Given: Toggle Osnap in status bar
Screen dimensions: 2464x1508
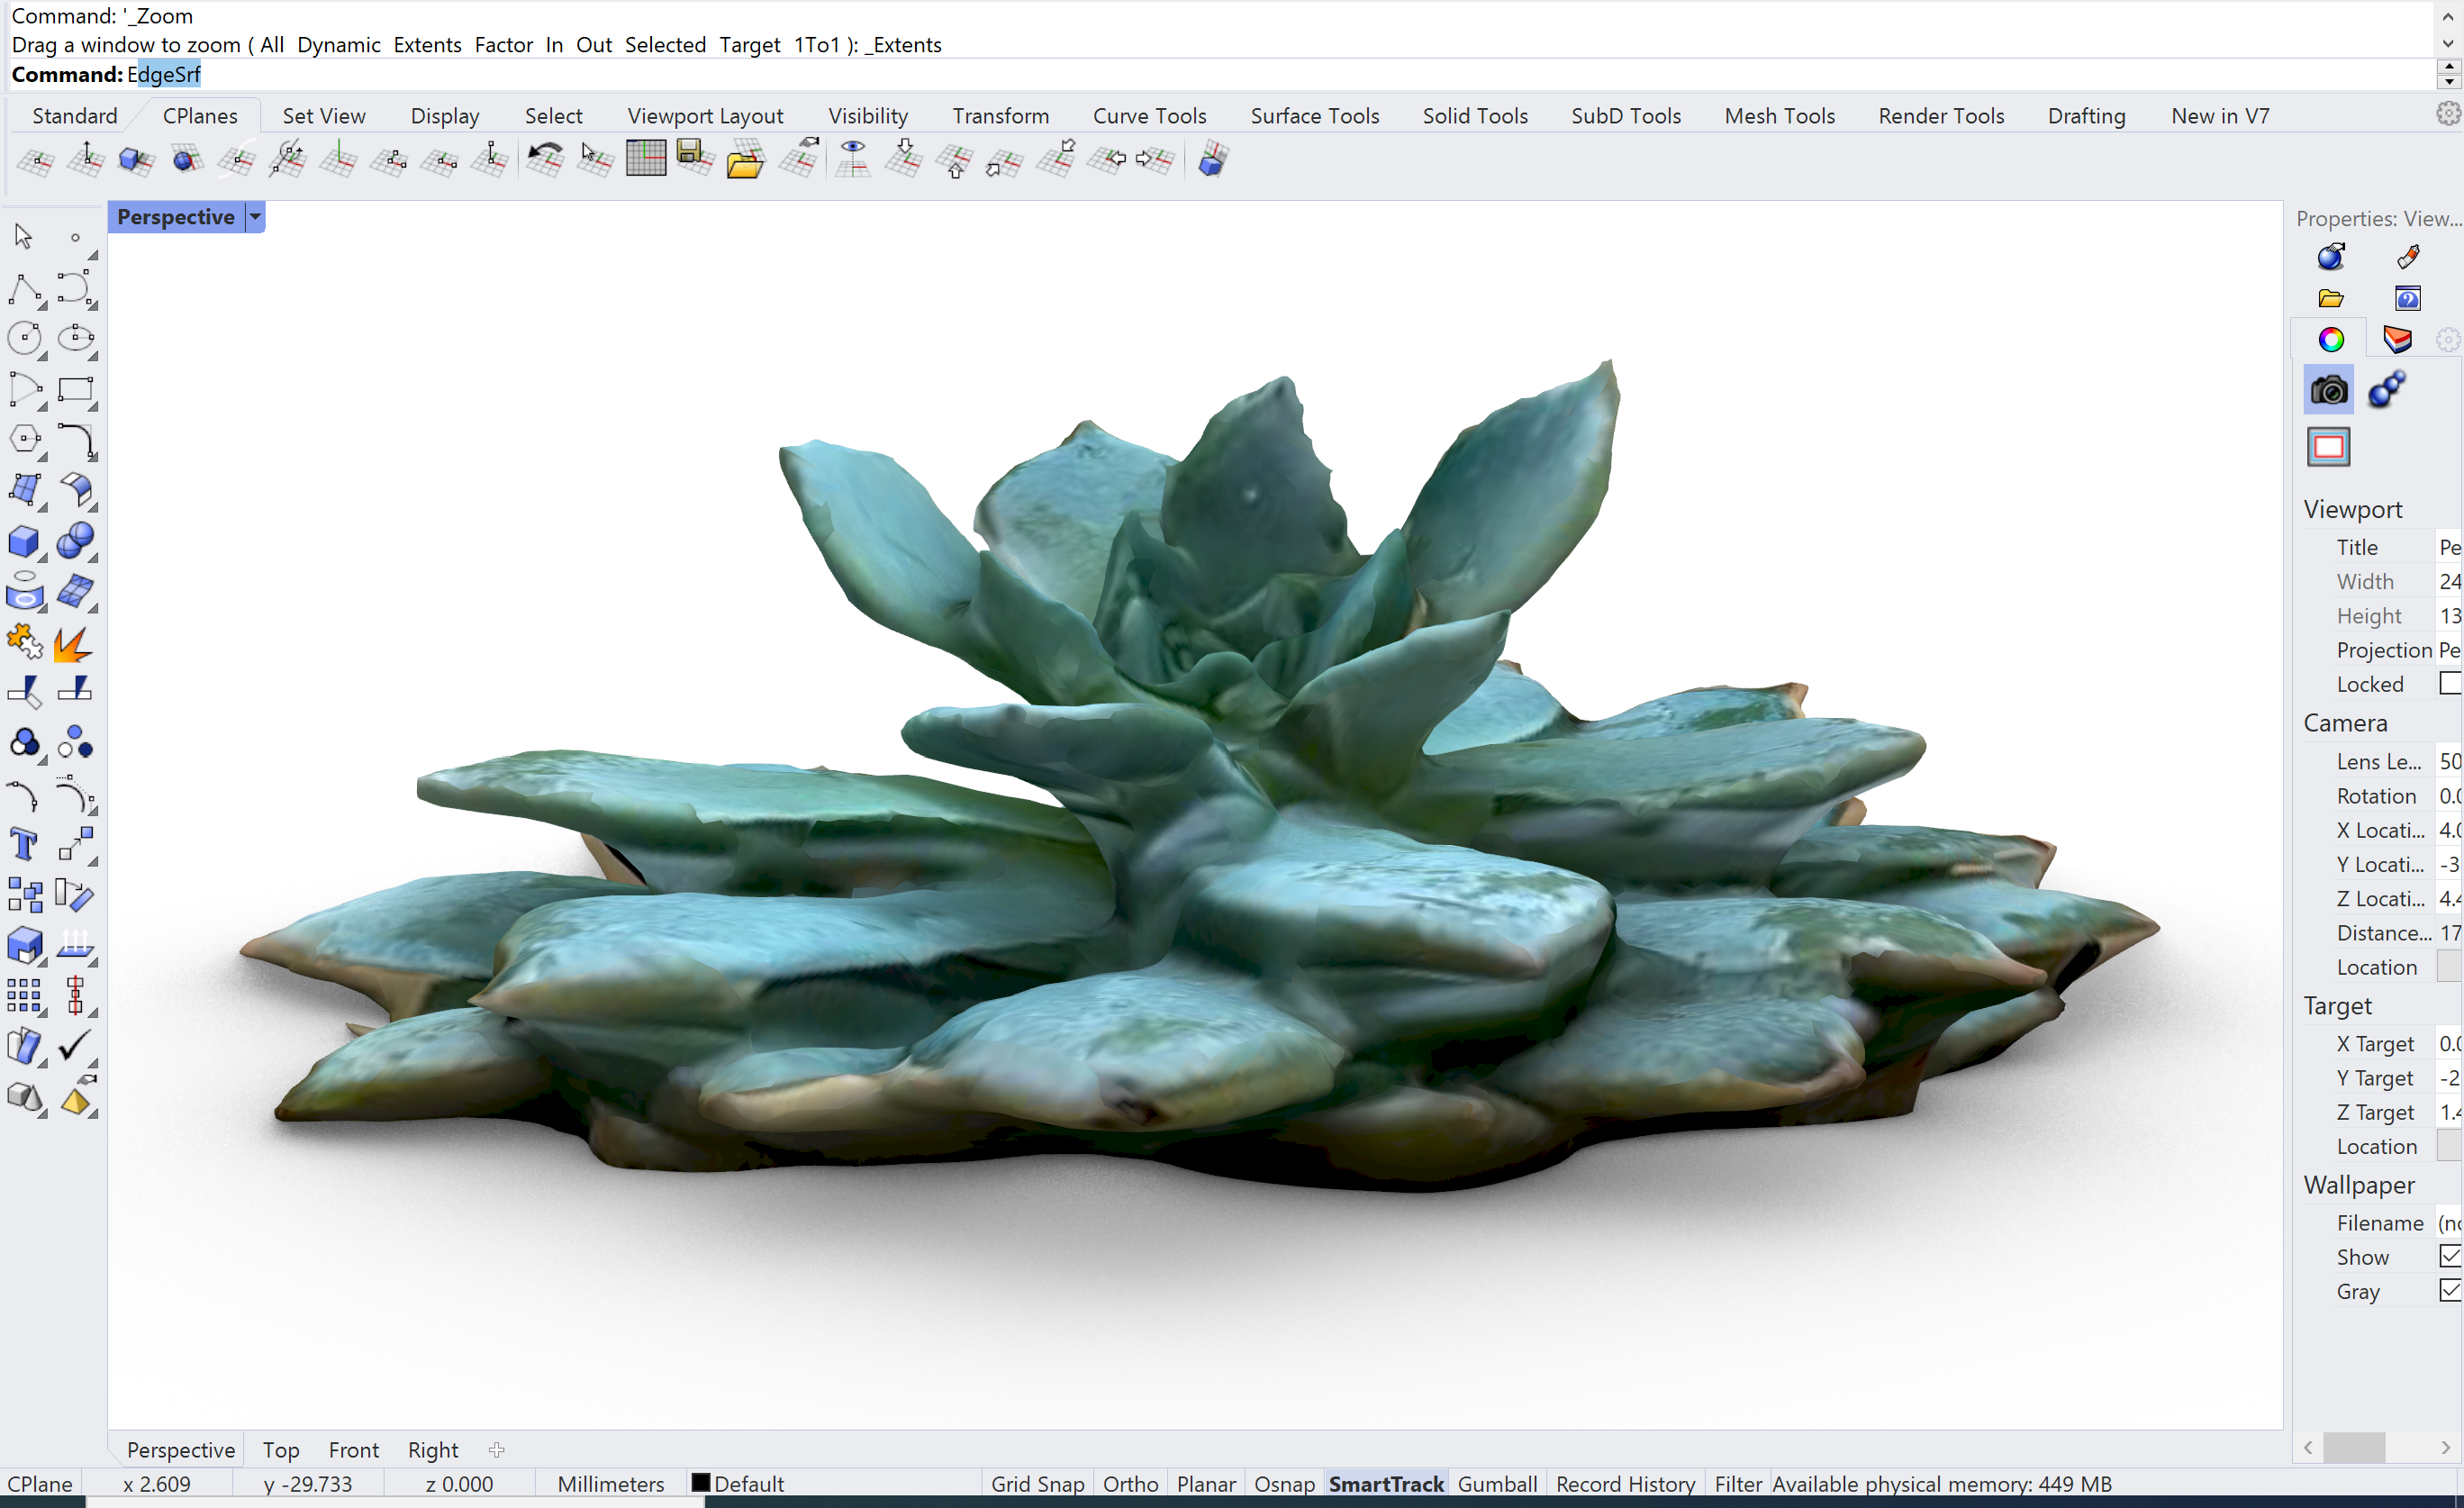Looking at the screenshot, I should [1284, 1484].
